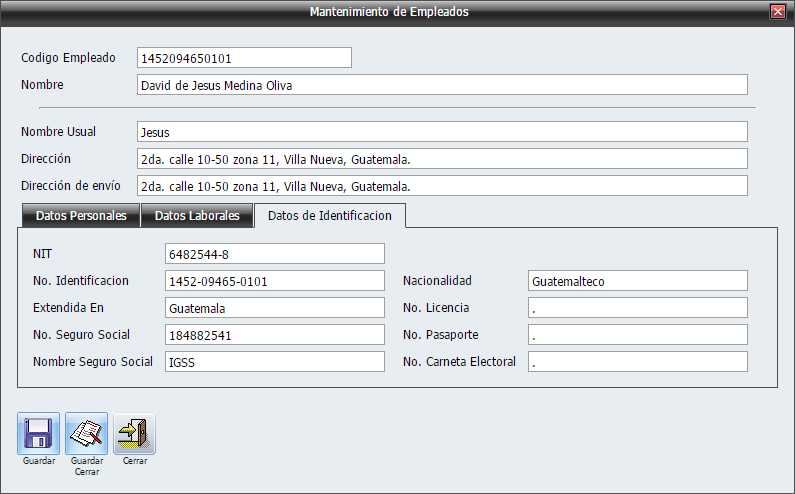Close the Mantenimiento de Empleados window
This screenshot has width=795, height=494.
click(777, 12)
